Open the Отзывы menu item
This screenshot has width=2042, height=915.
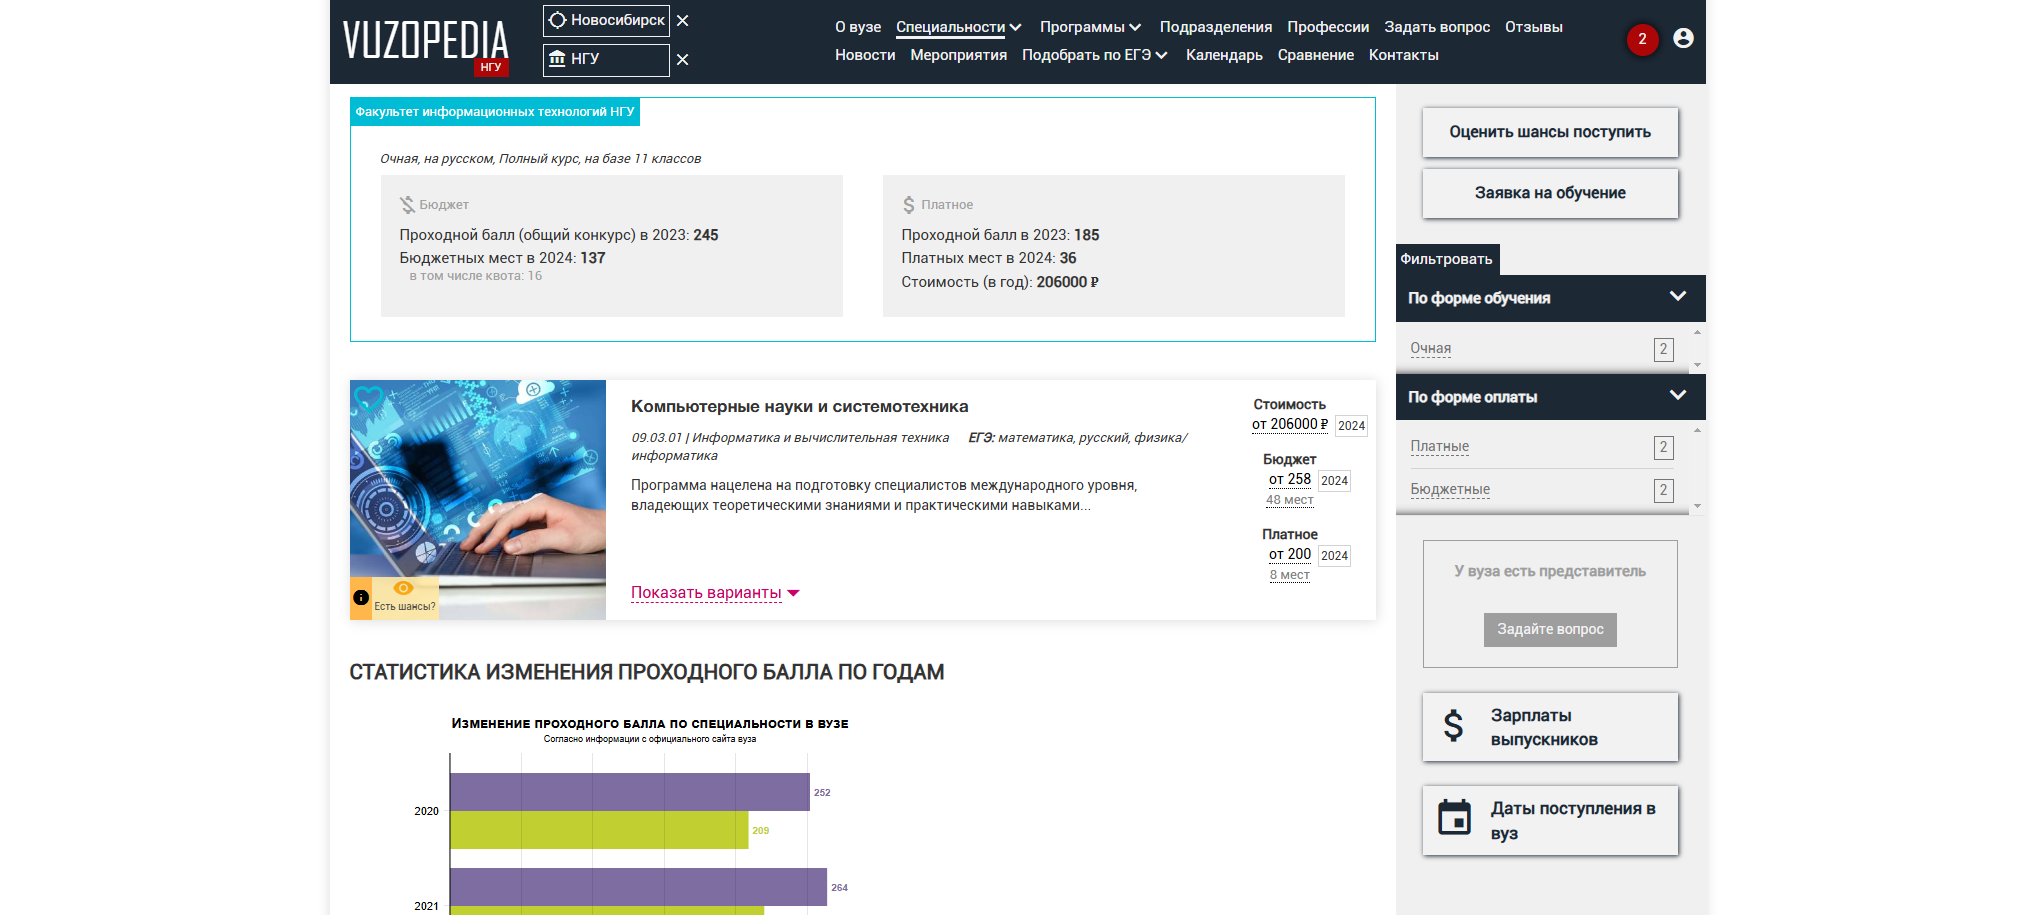pyautogui.click(x=1533, y=27)
